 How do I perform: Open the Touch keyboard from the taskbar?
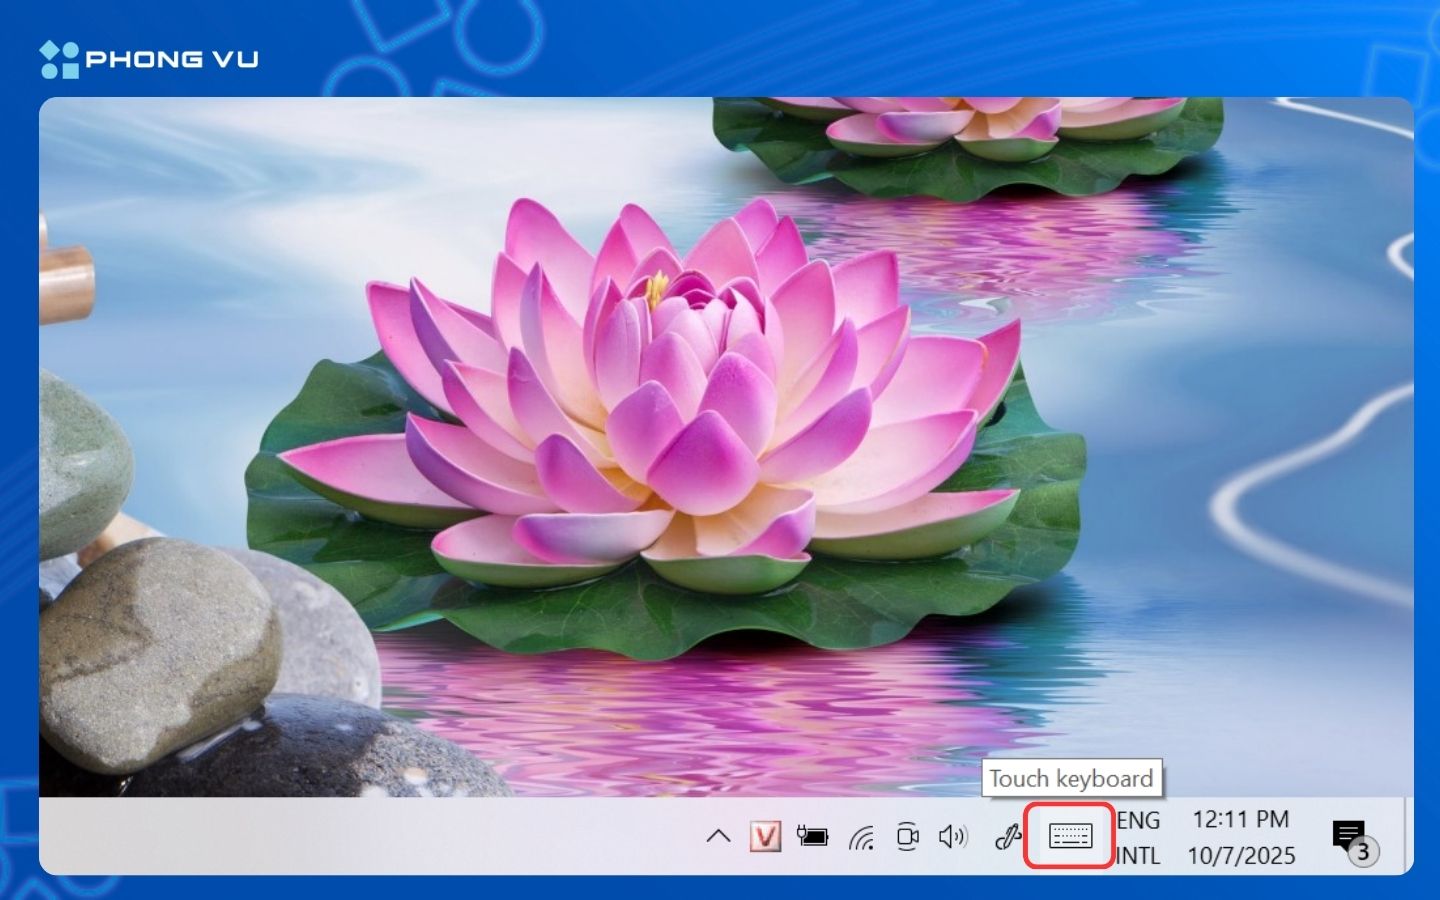point(1070,835)
